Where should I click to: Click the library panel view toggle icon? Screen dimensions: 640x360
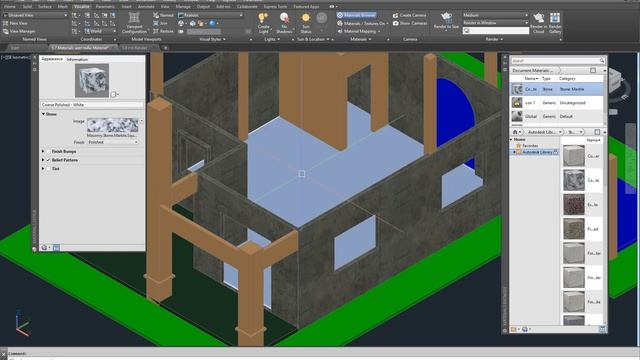click(x=597, y=132)
